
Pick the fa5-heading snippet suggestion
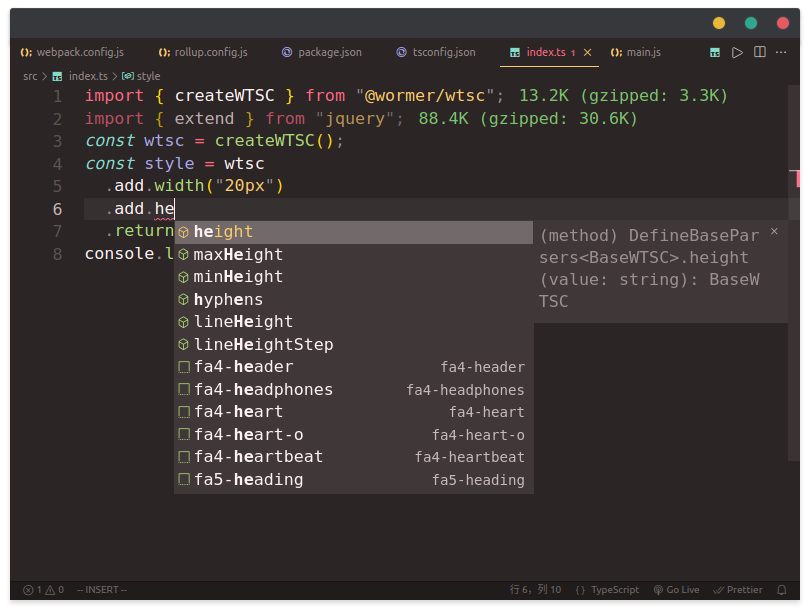click(353, 479)
